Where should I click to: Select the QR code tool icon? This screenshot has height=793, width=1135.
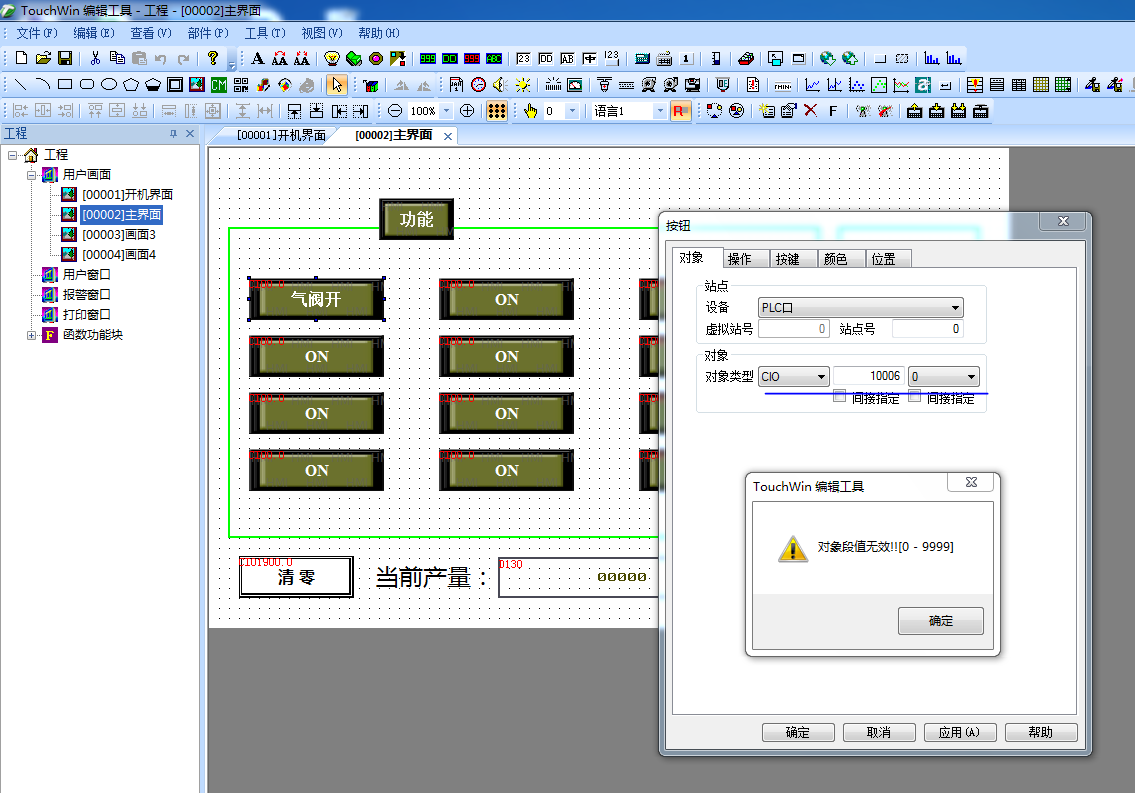241,85
